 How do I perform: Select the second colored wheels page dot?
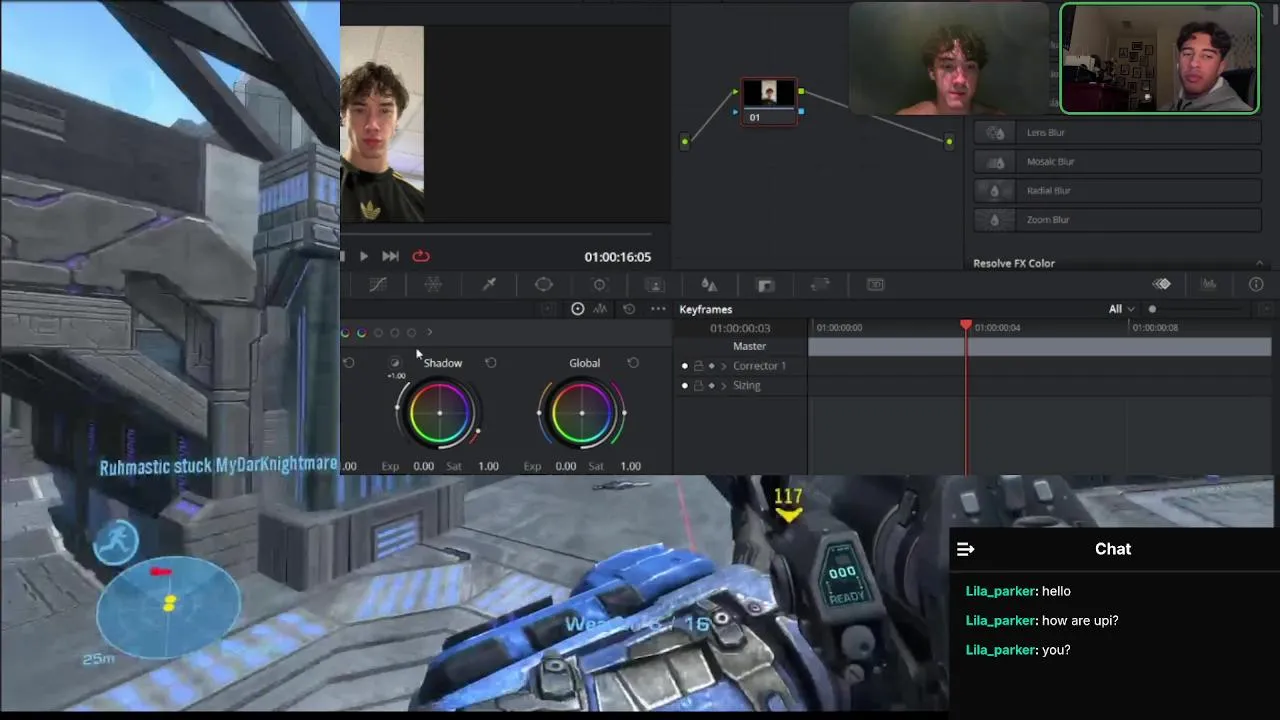click(361, 333)
